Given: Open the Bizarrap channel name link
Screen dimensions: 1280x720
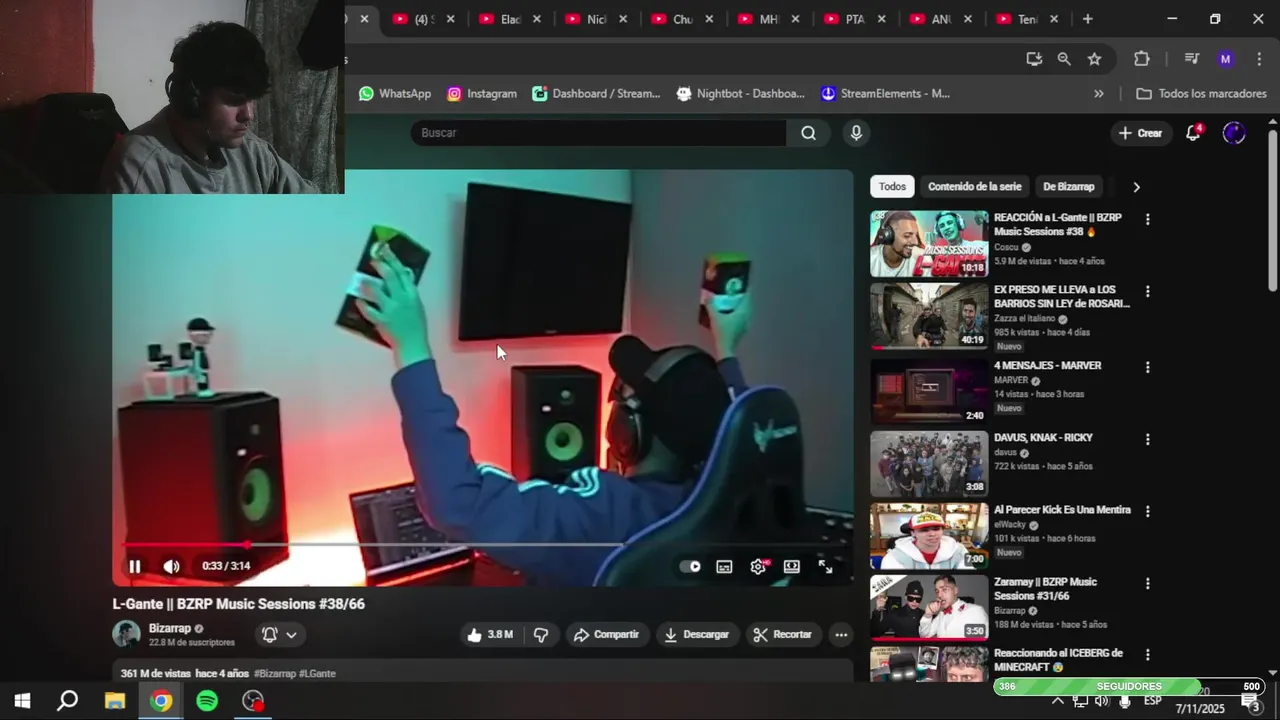Looking at the screenshot, I should click(x=169, y=628).
